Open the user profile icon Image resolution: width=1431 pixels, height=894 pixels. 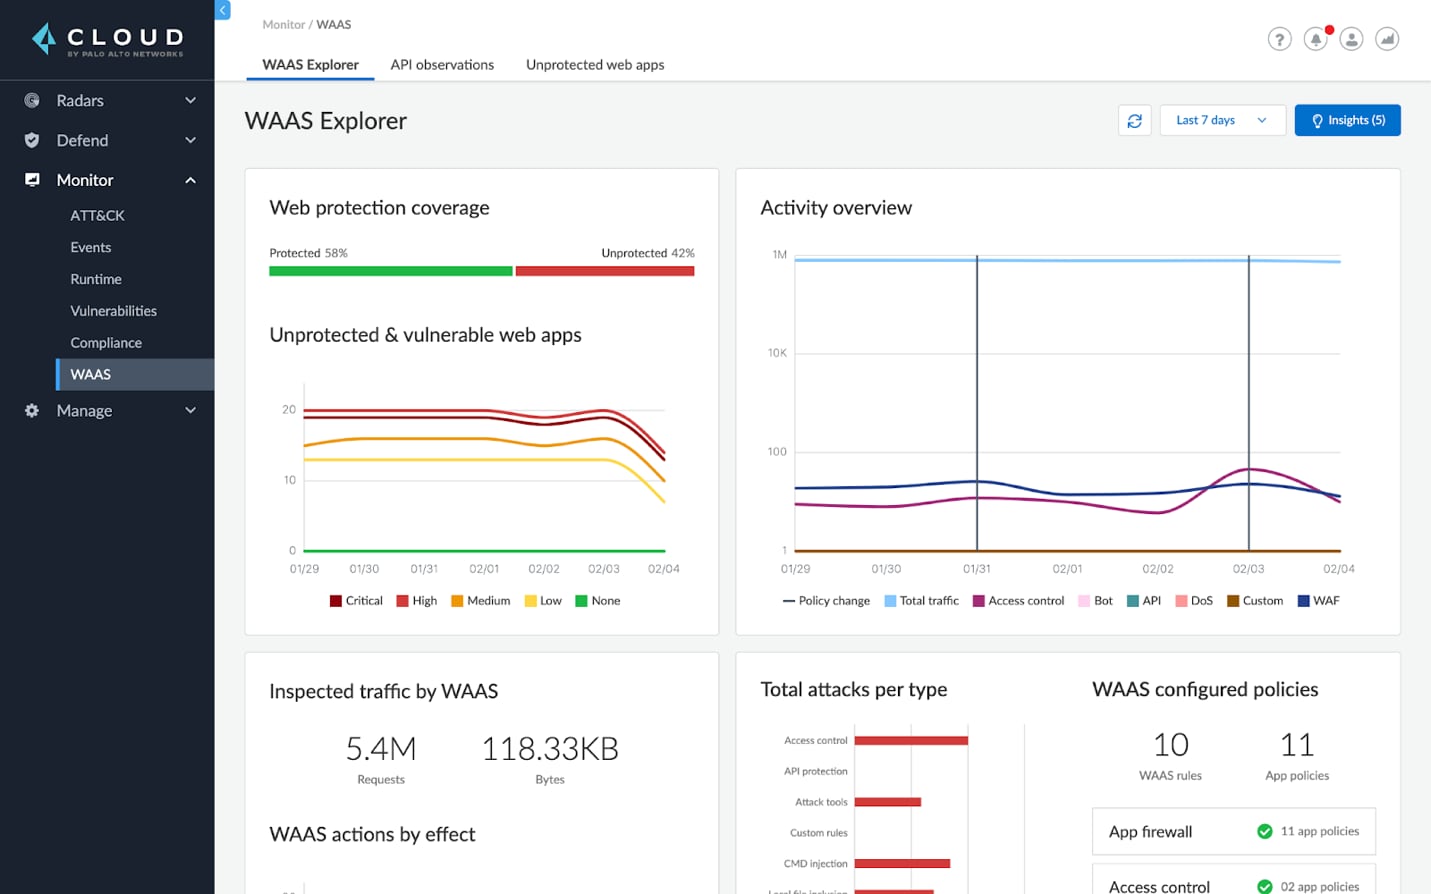click(x=1351, y=39)
